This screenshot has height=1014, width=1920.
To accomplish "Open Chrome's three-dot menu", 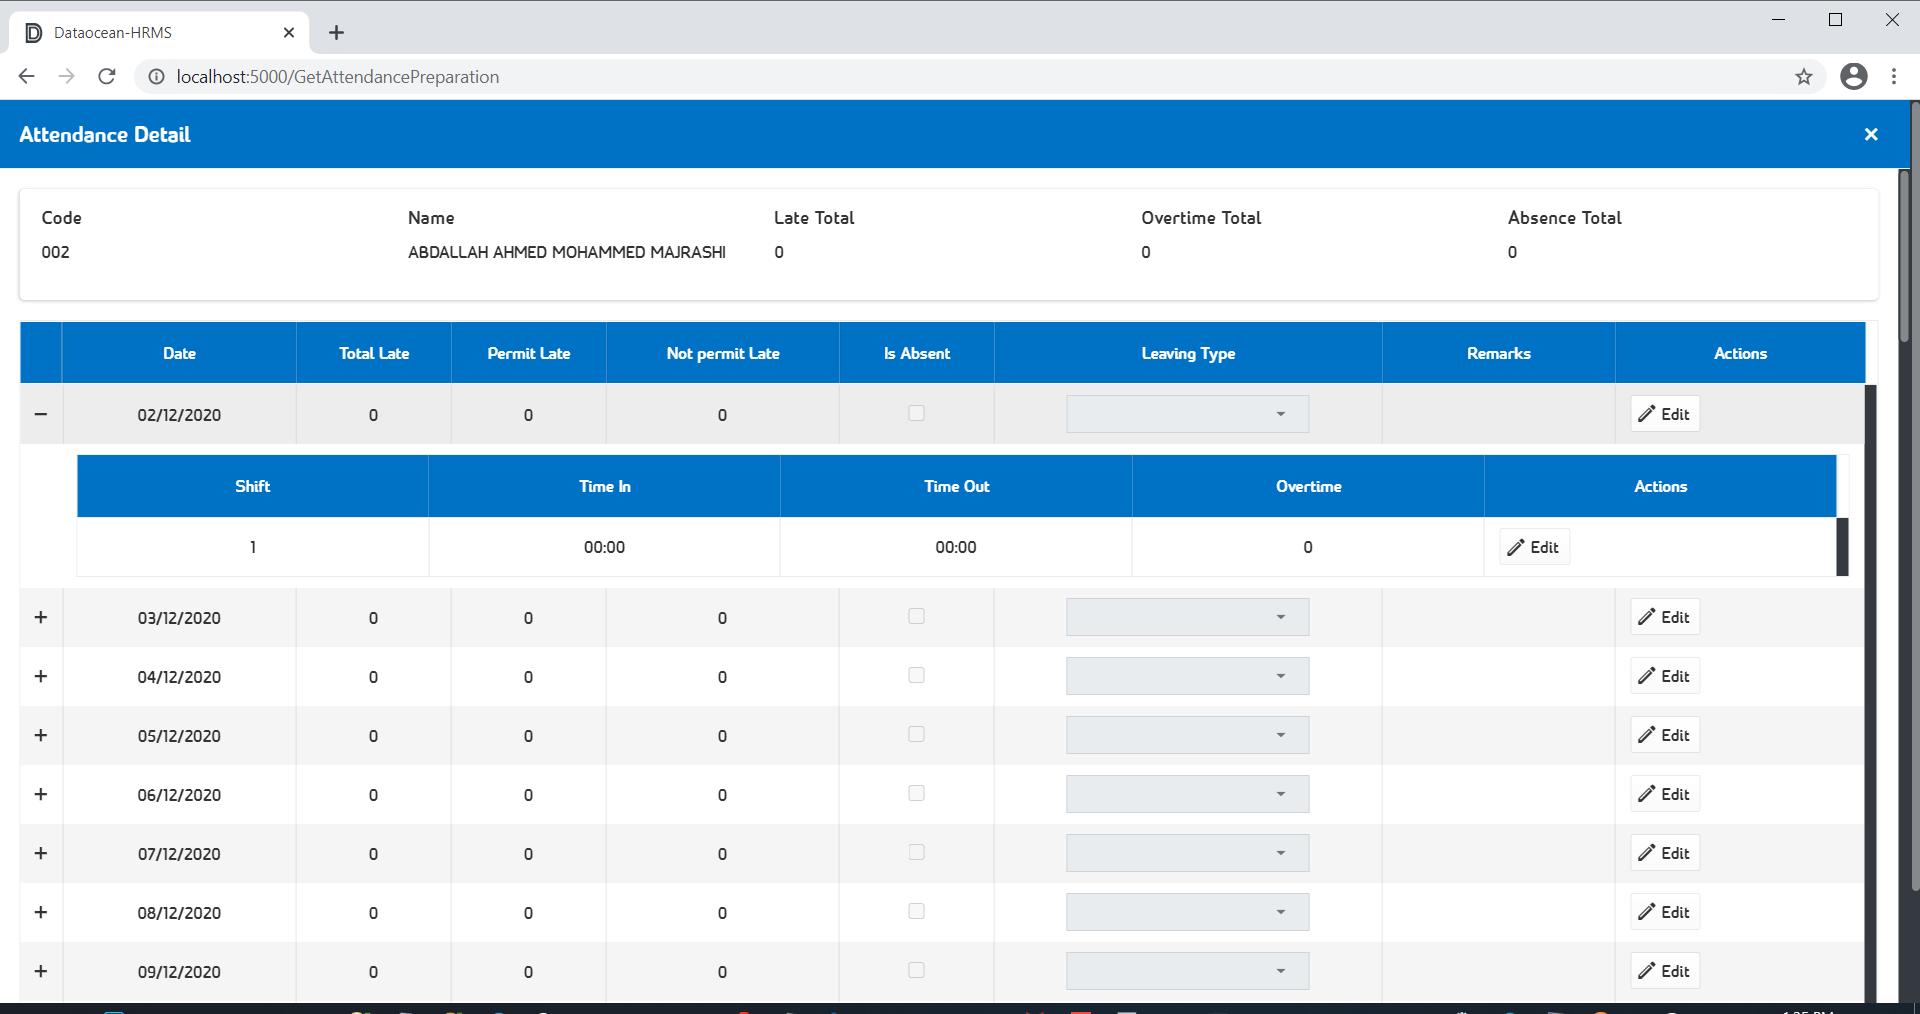I will (x=1894, y=77).
